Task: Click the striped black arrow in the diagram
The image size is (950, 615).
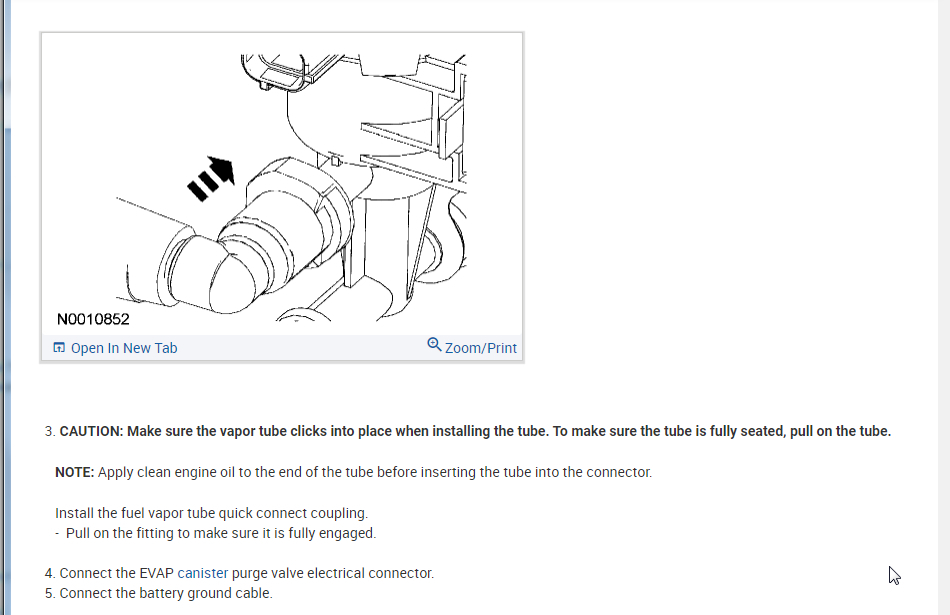Action: coord(210,178)
